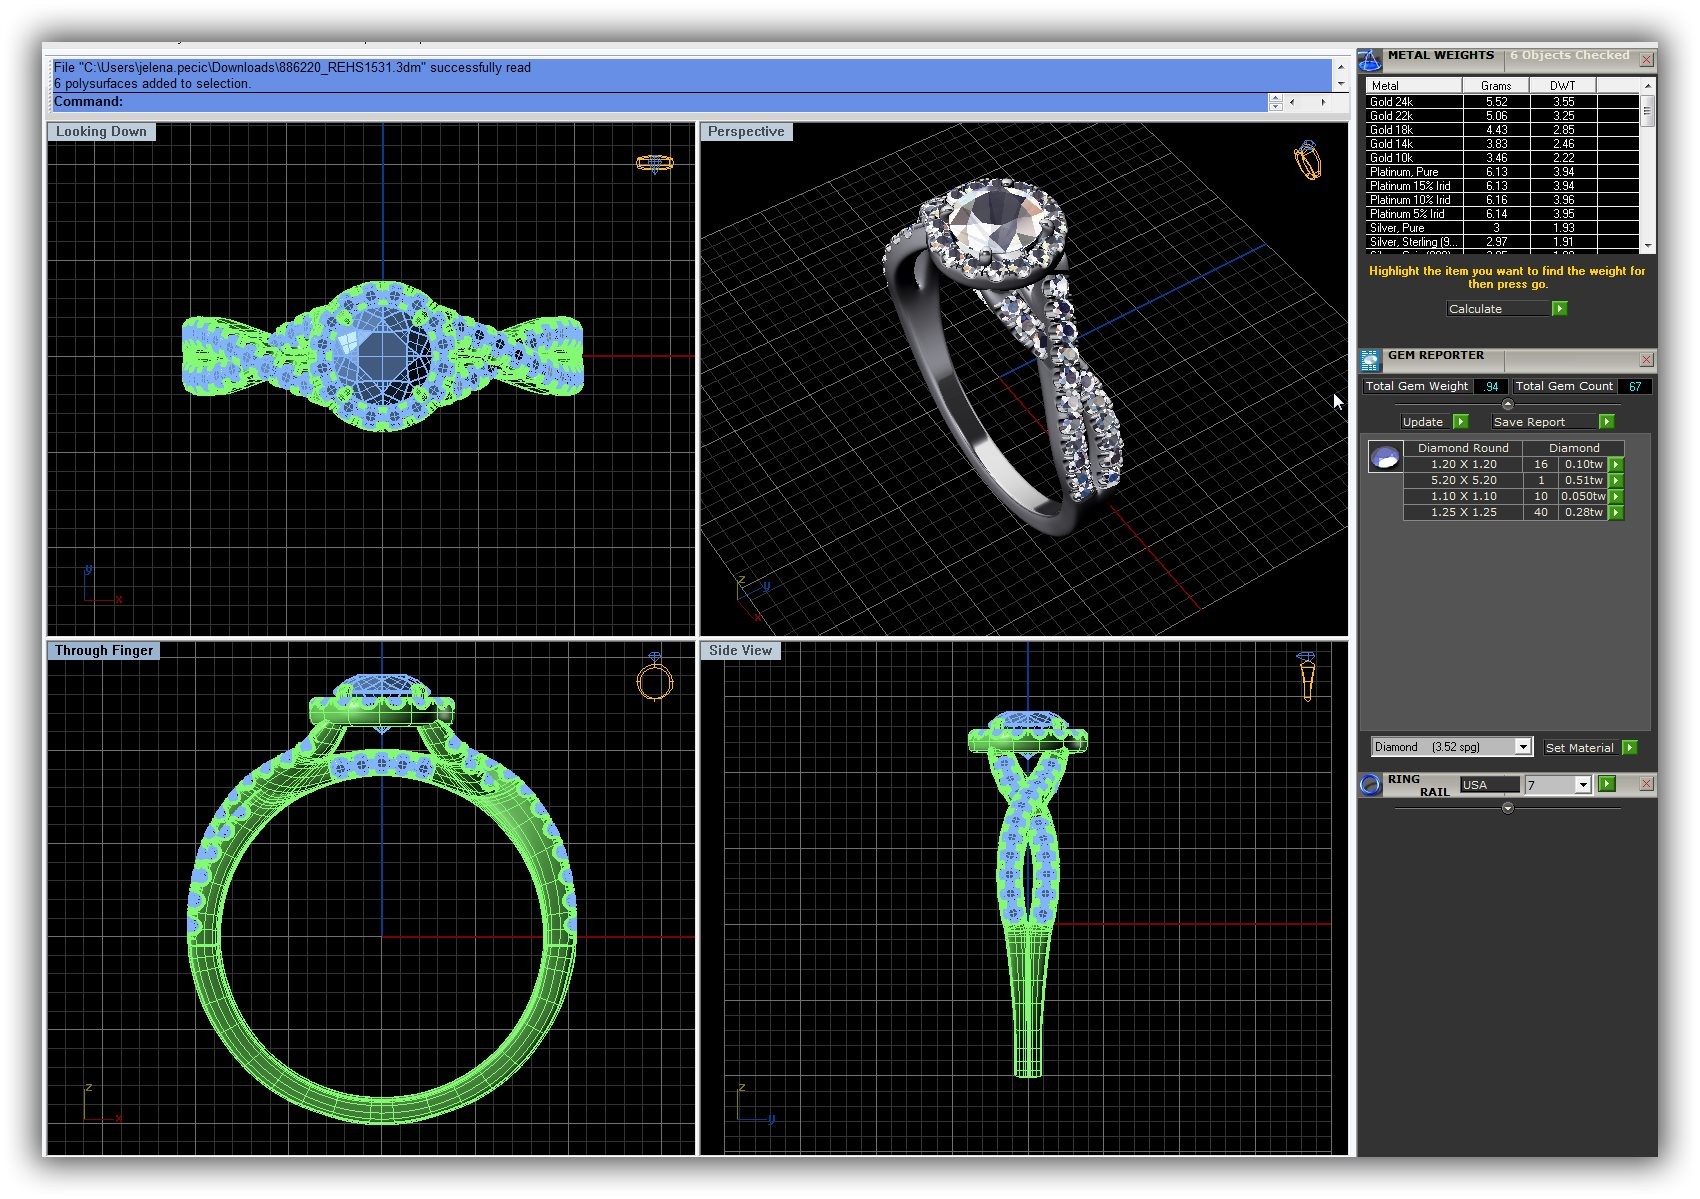The height and width of the screenshot is (1199, 1700).
Task: Select the Perspective viewport label
Action: click(x=746, y=132)
